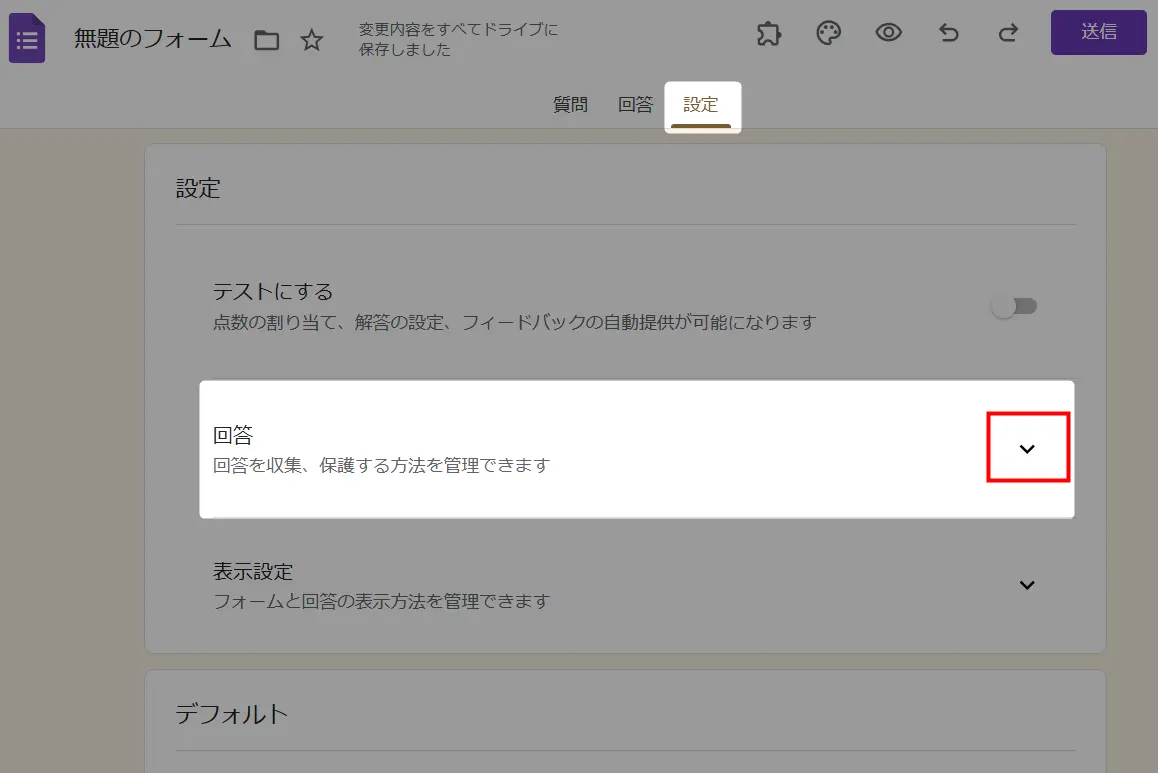Click the form title 無題のフォーム
Screen dimensions: 1158x773
pyautogui.click(x=153, y=38)
